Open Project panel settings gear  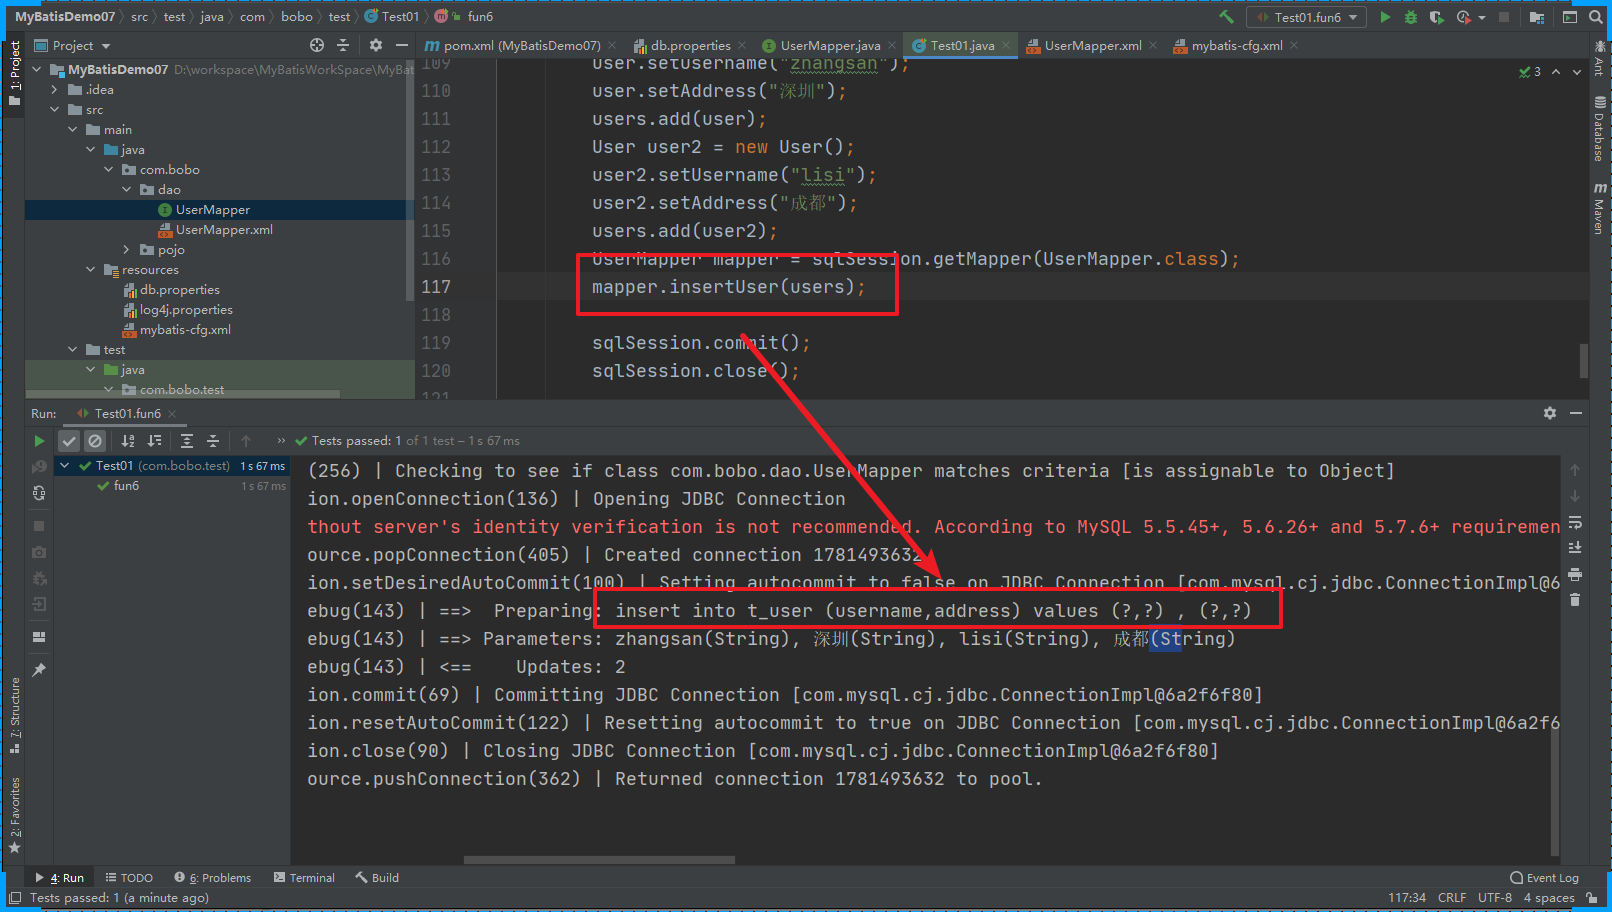pos(376,45)
